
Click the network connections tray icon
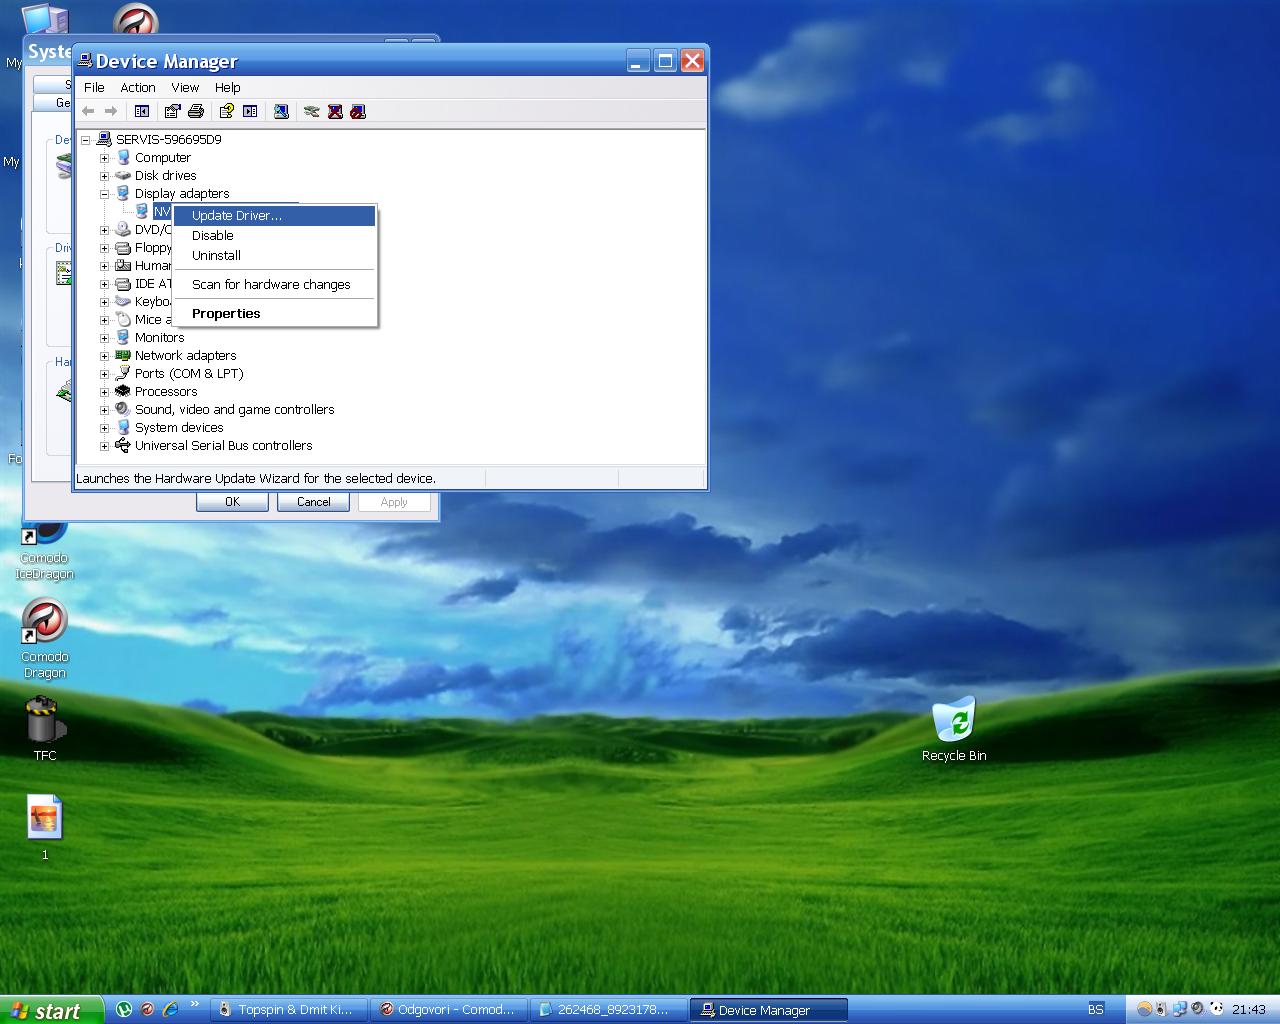(1180, 1009)
